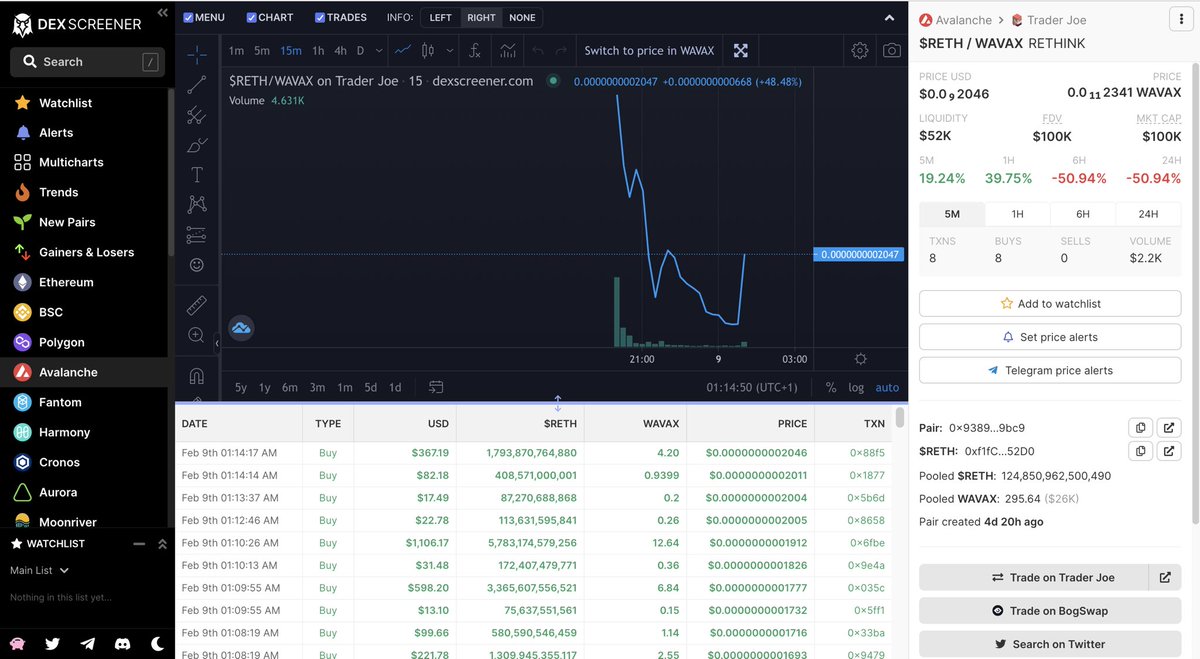Open the Main List watchlist dropdown
The image size is (1200, 659).
click(x=39, y=570)
